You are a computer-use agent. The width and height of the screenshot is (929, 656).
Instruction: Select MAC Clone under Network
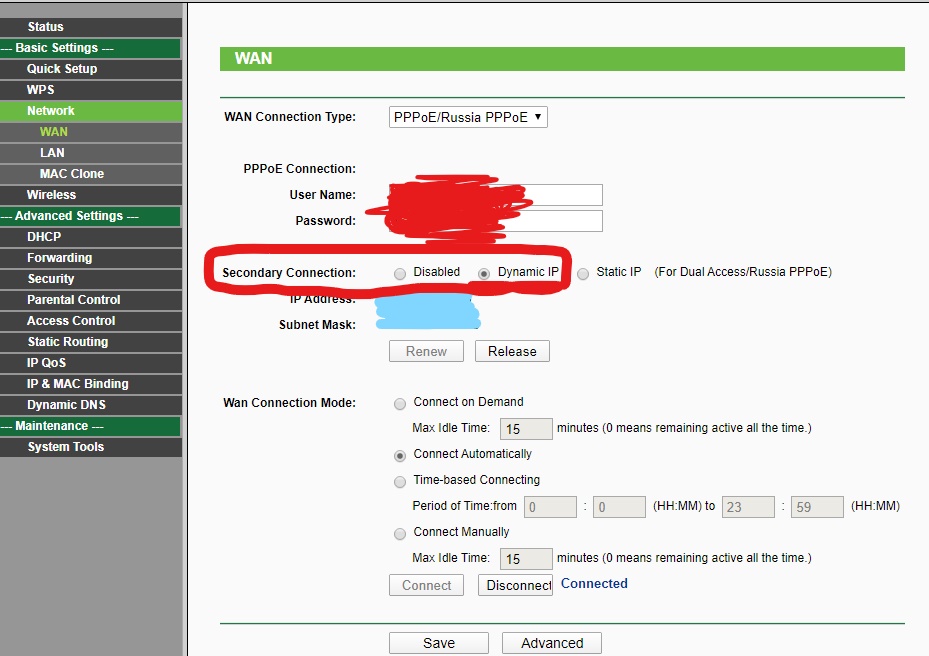pyautogui.click(x=71, y=174)
